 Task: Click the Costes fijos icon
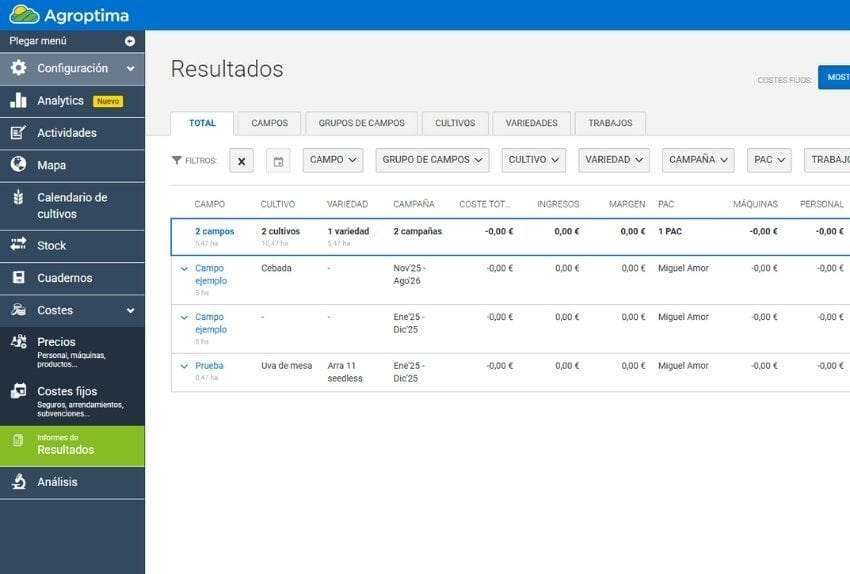point(18,391)
